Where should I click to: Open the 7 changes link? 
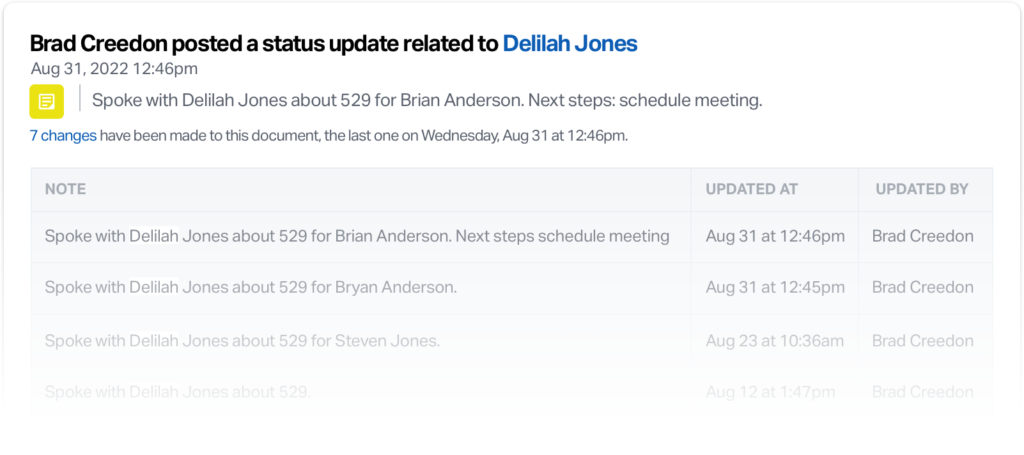[63, 136]
